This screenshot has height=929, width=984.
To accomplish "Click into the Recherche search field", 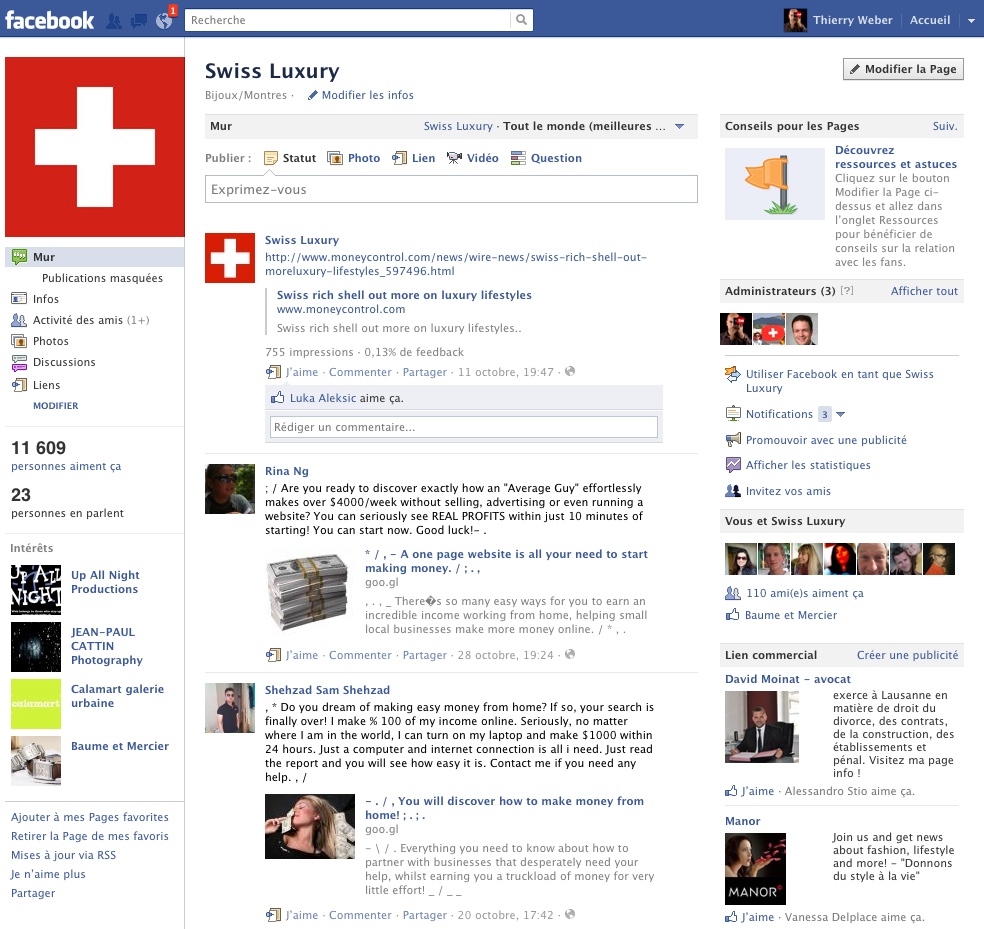I will click(348, 20).
